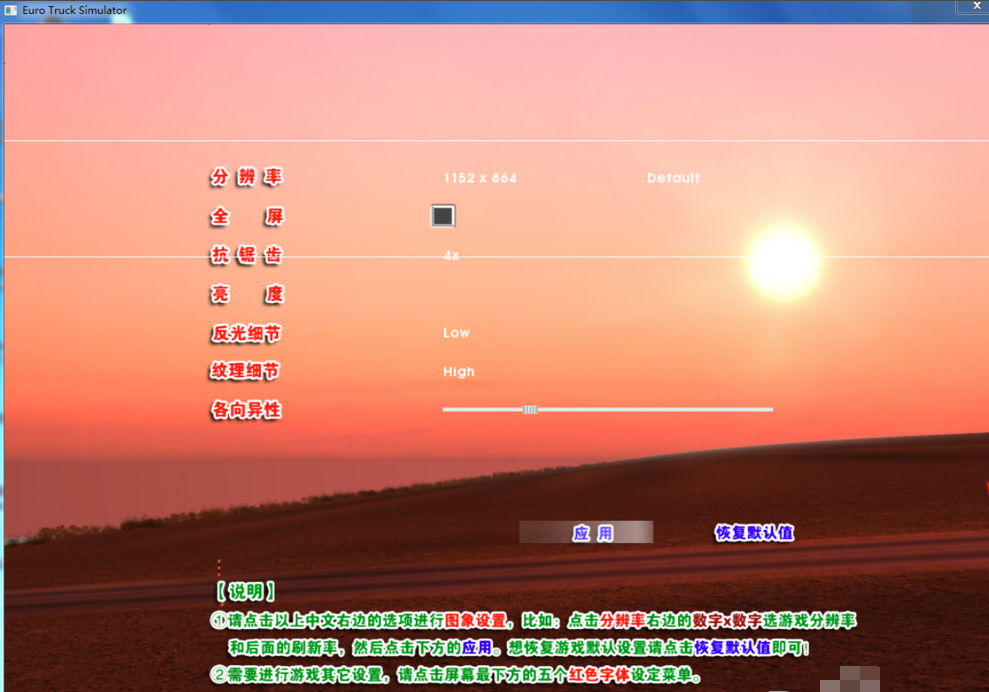Click the 应用 apply button
The width and height of the screenshot is (989, 692).
click(586, 532)
